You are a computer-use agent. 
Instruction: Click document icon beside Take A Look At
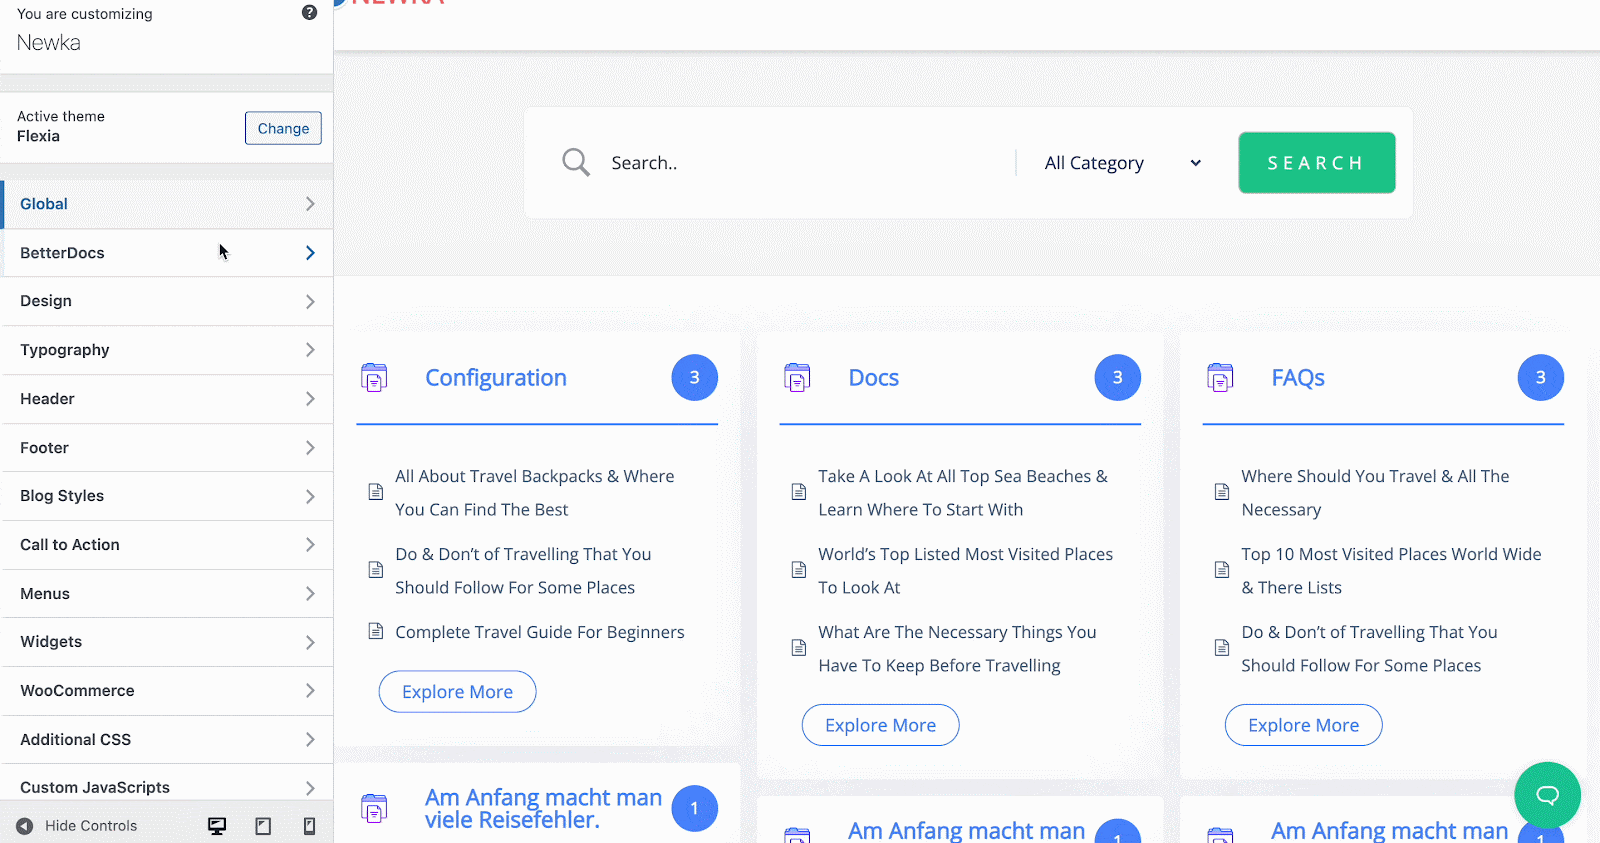799,492
